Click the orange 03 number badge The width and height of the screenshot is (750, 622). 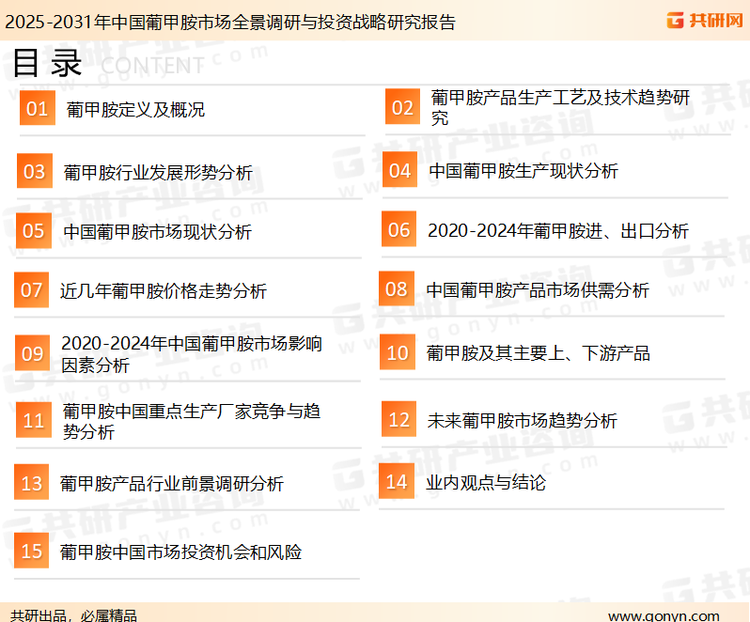tap(34, 171)
